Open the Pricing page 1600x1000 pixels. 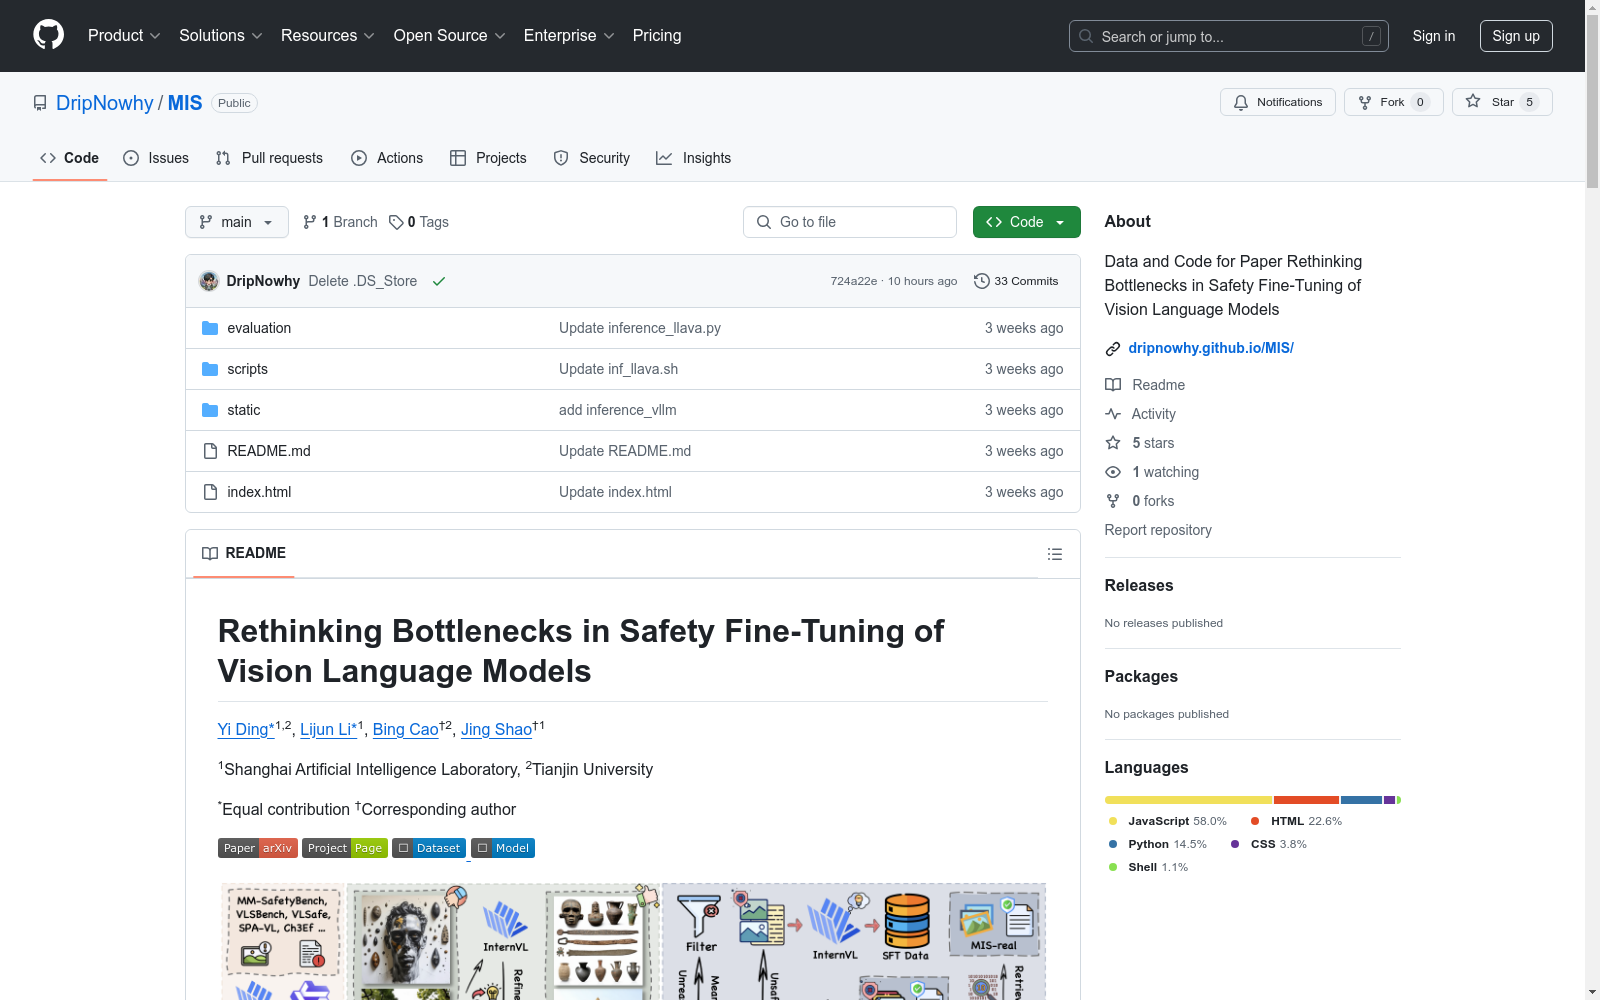point(657,36)
